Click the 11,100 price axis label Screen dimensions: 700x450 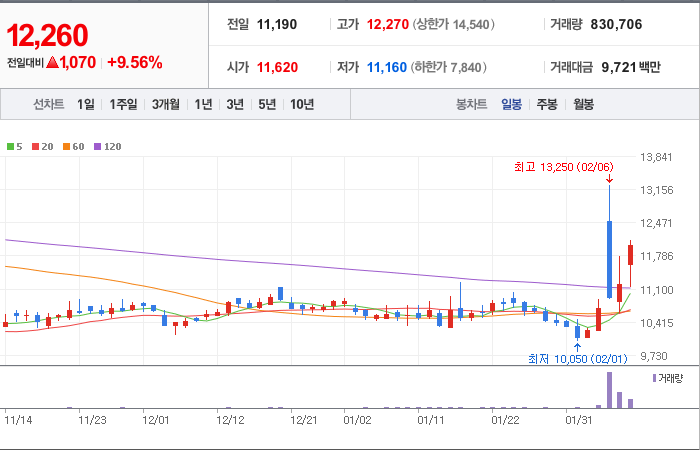[656, 290]
